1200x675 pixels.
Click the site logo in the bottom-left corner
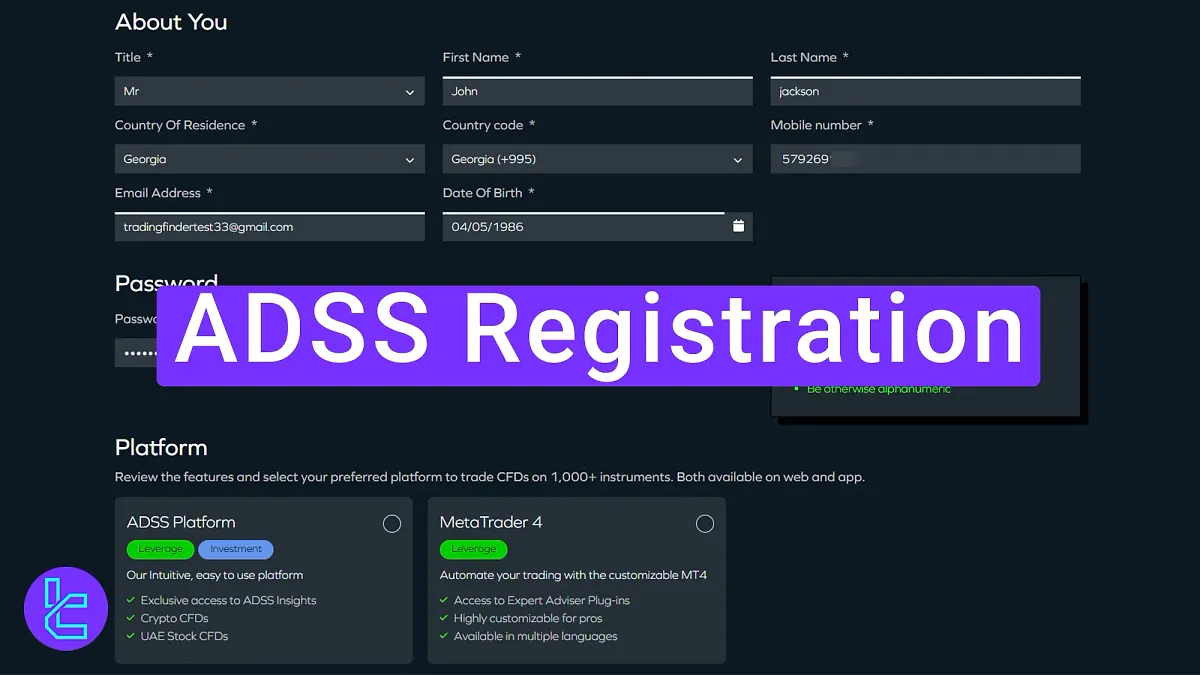[65, 608]
